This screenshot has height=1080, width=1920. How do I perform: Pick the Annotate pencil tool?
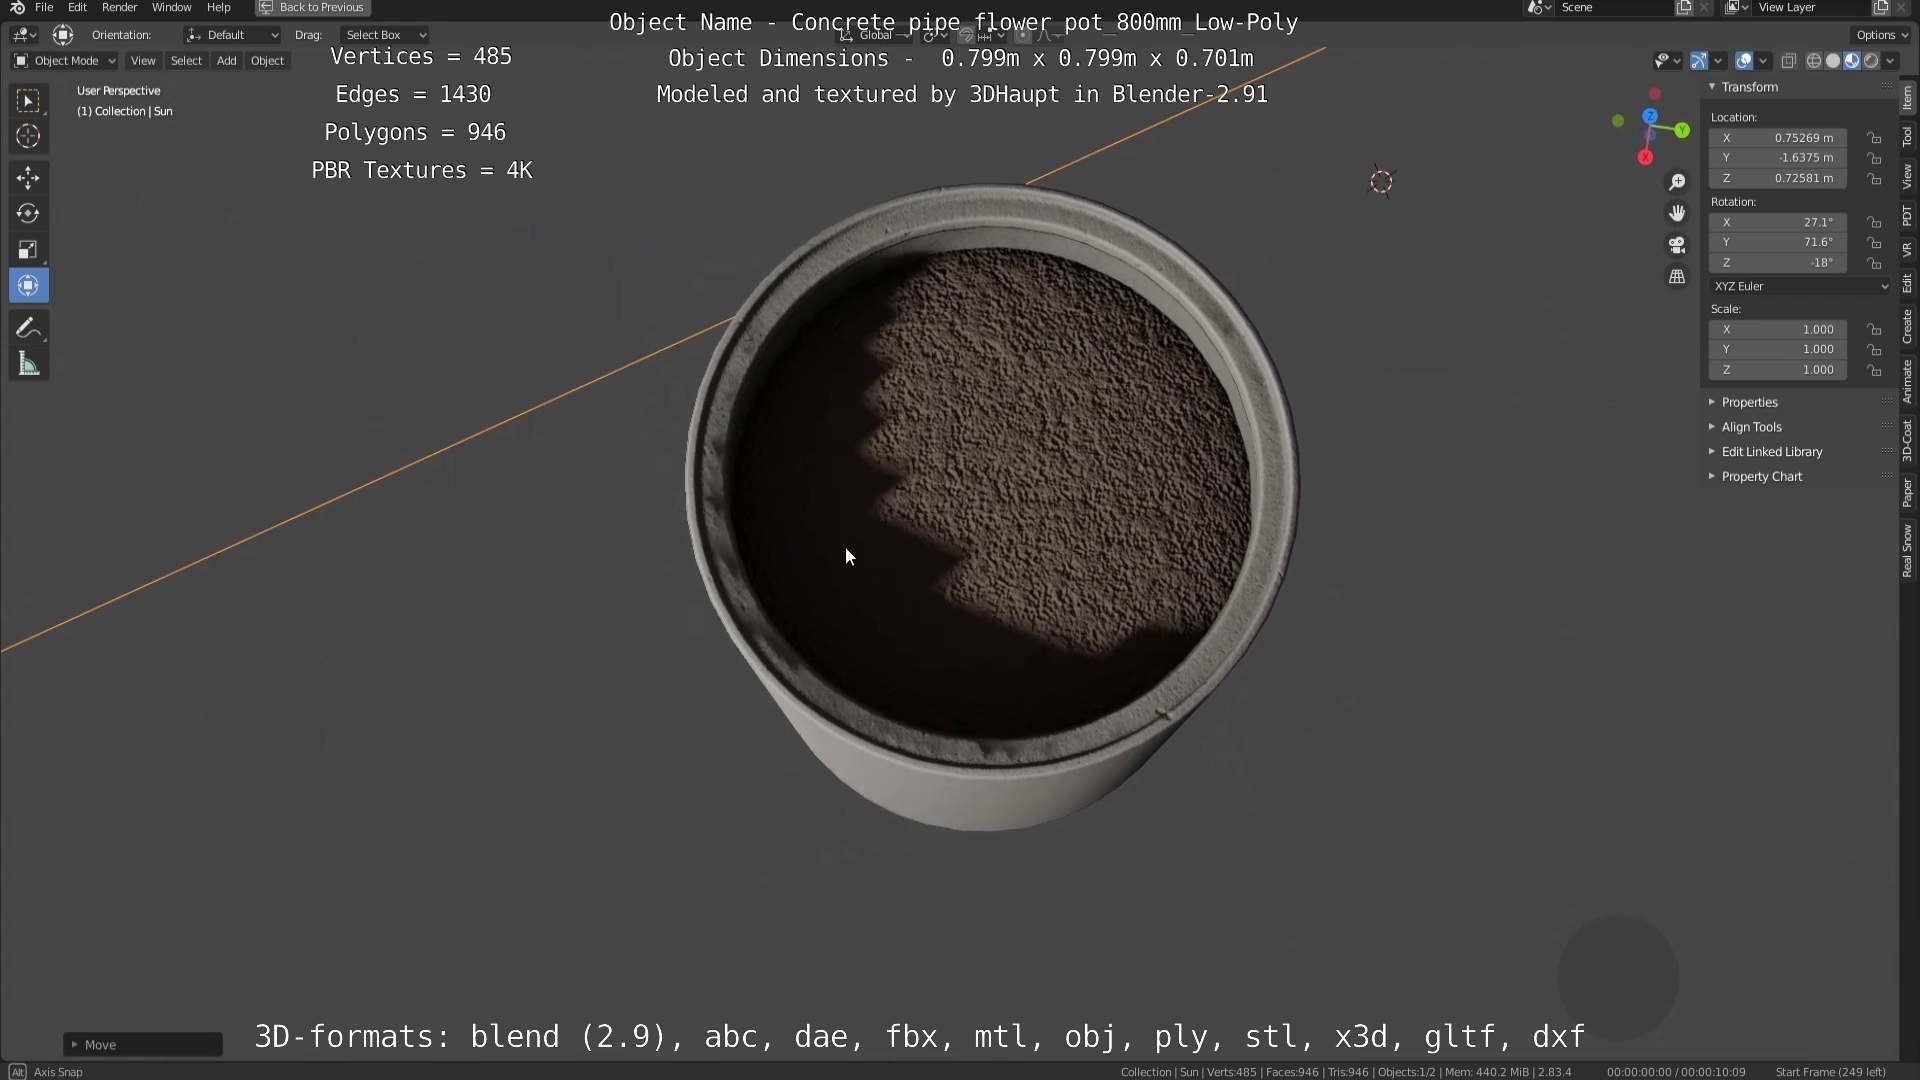[x=28, y=328]
